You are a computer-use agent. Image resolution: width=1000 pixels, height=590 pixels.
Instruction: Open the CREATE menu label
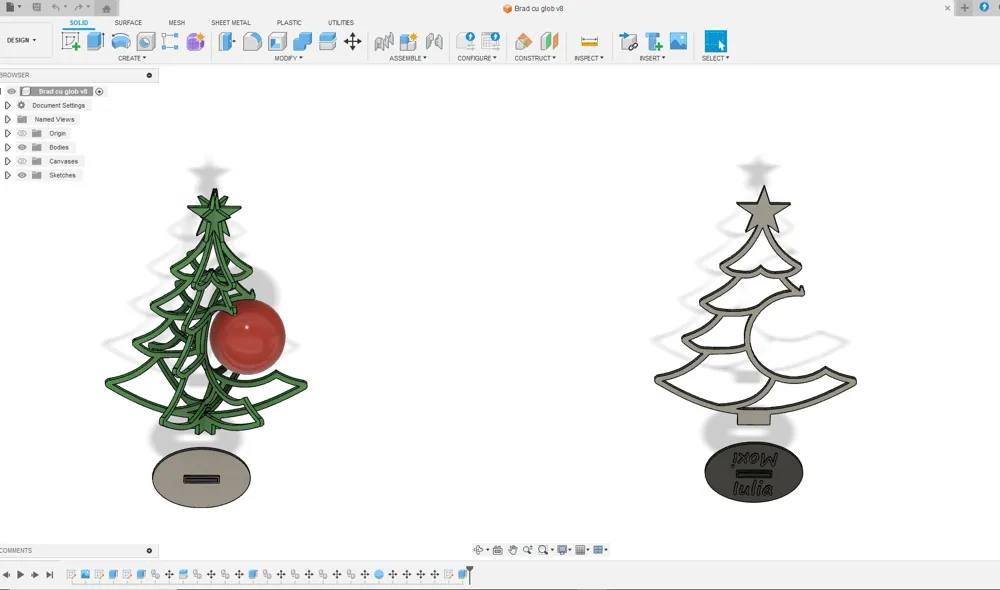click(132, 58)
